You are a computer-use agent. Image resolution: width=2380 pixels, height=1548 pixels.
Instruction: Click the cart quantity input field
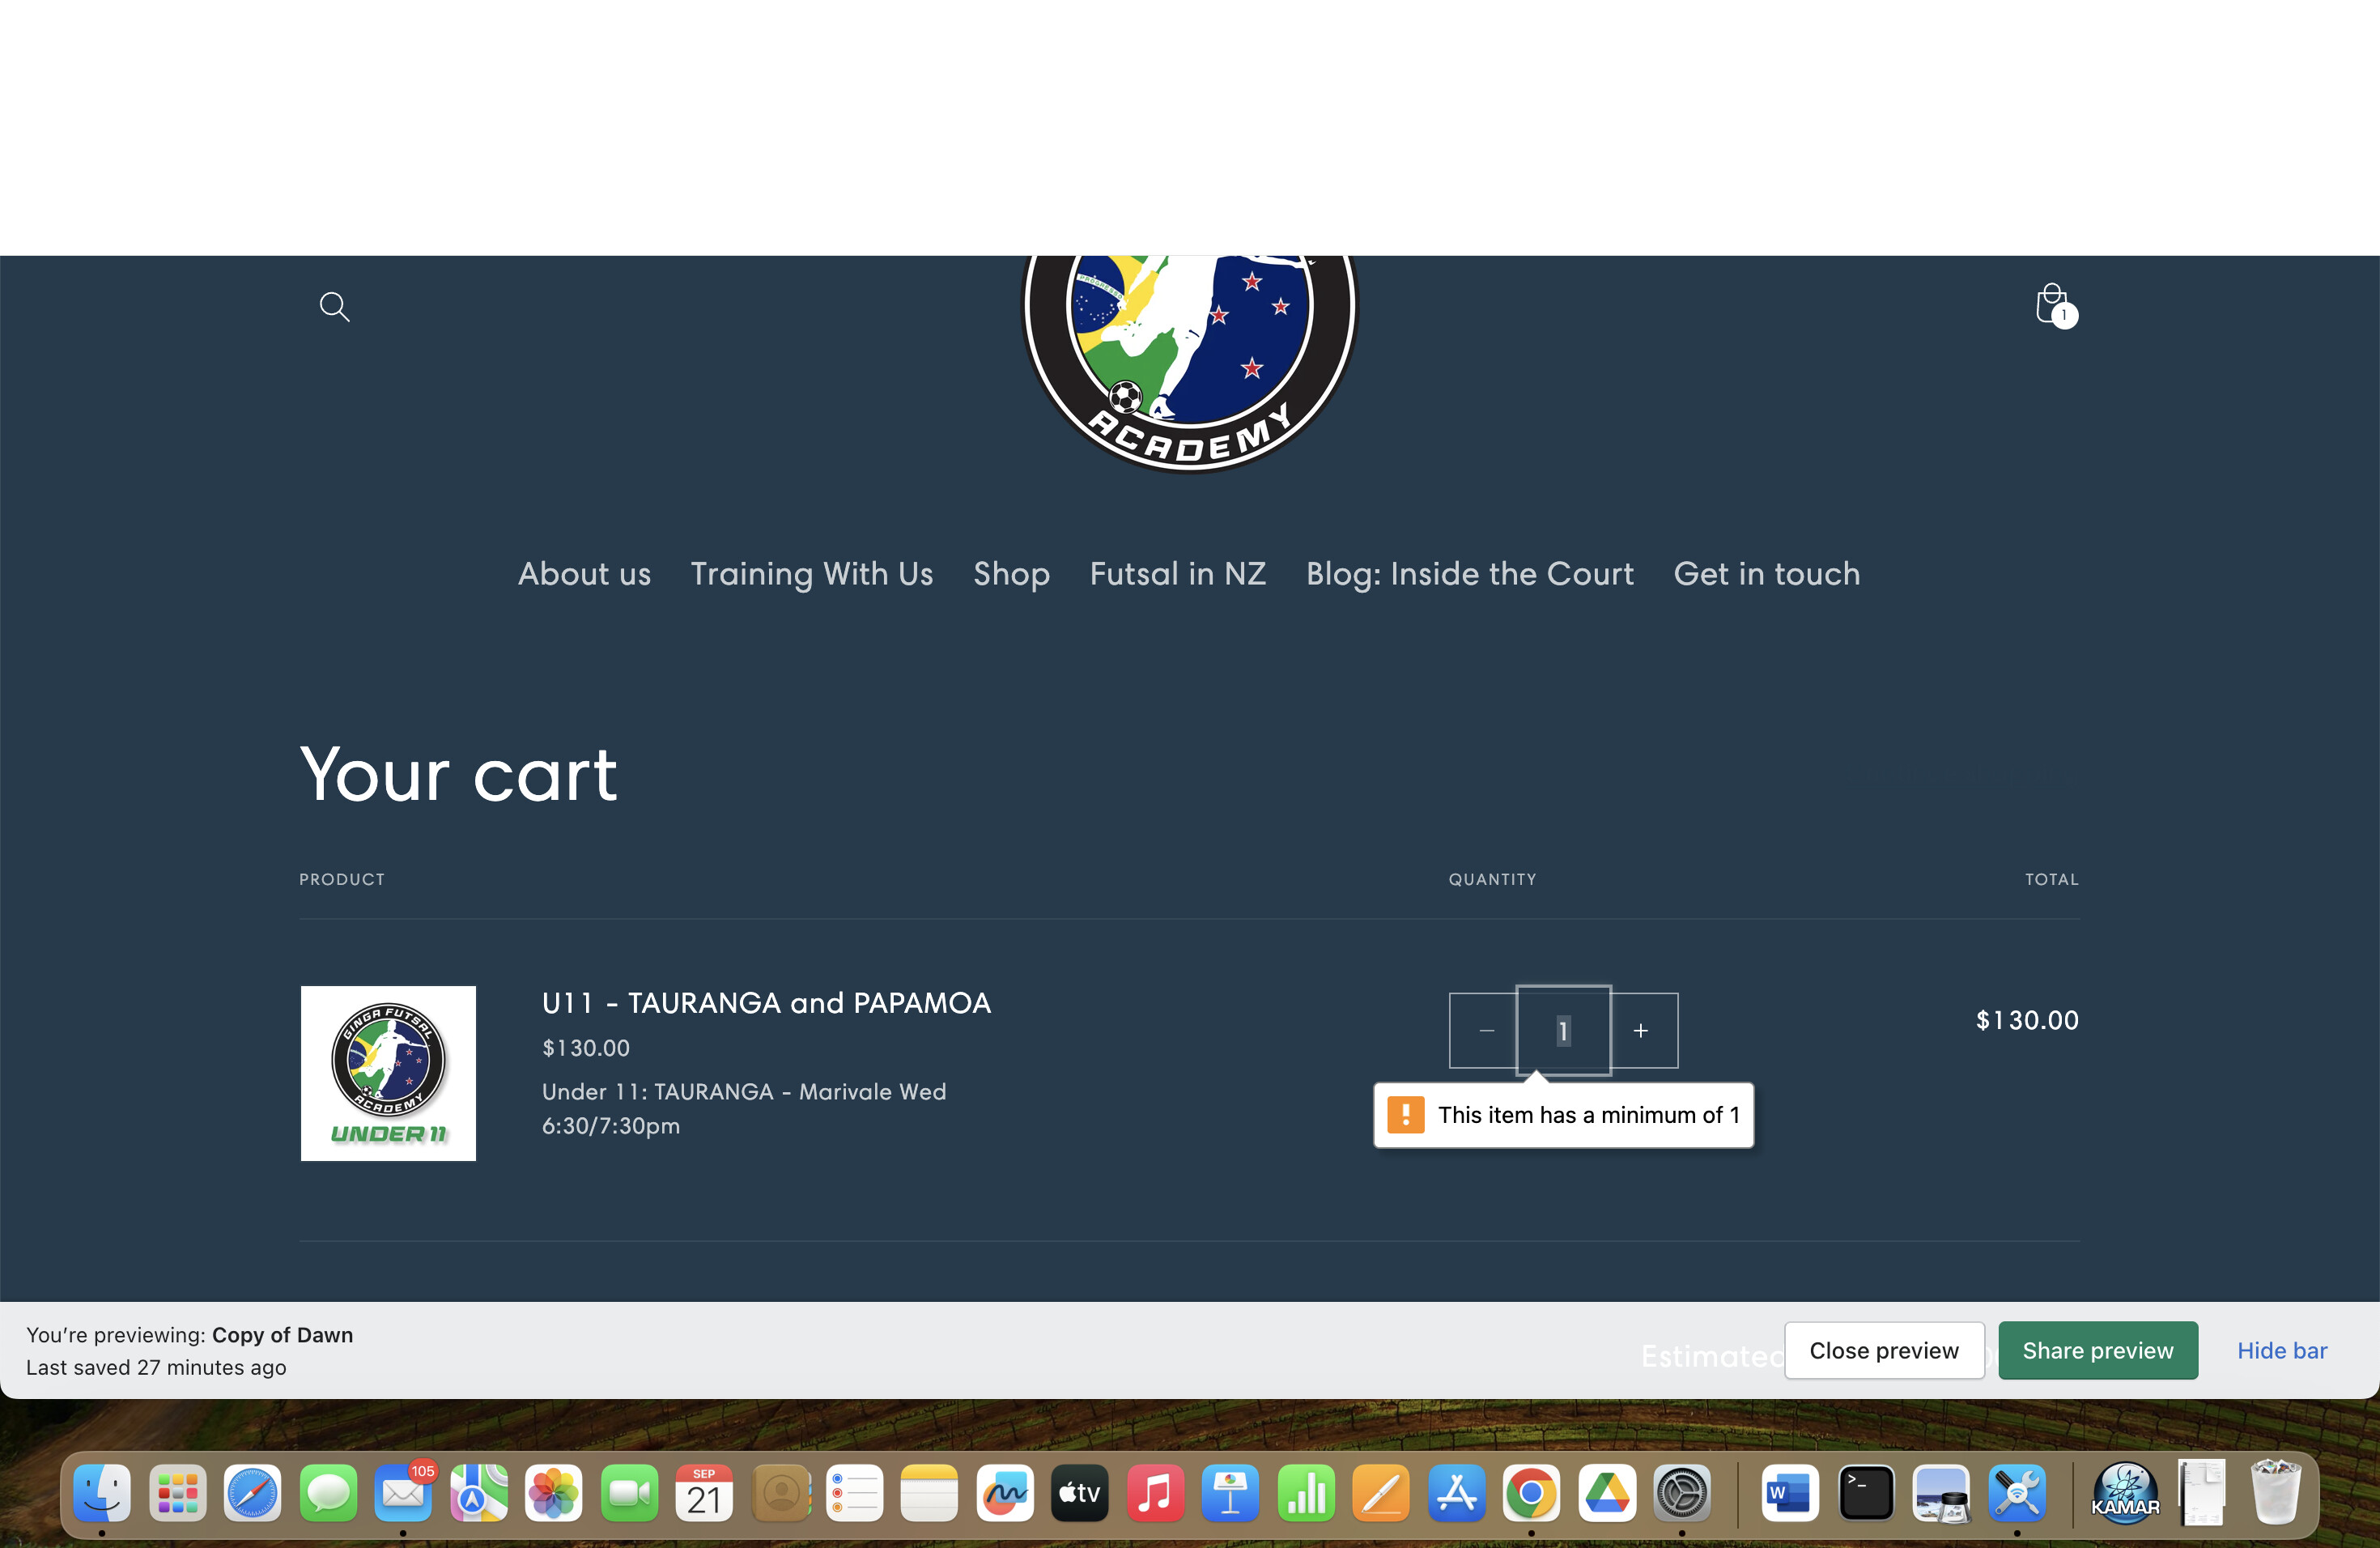click(x=1563, y=1031)
